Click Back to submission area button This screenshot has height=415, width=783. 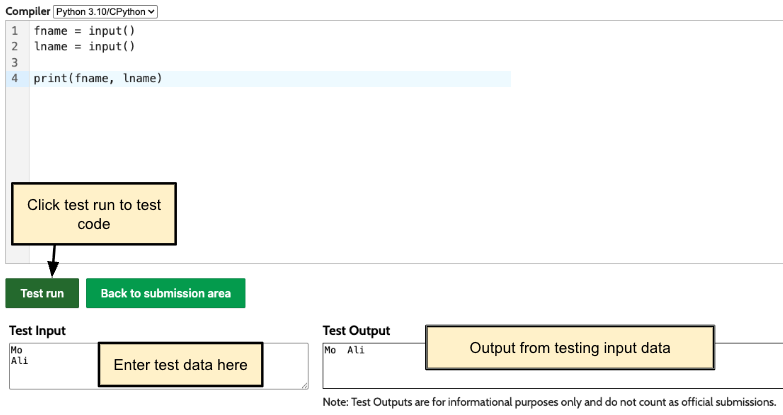[165, 293]
